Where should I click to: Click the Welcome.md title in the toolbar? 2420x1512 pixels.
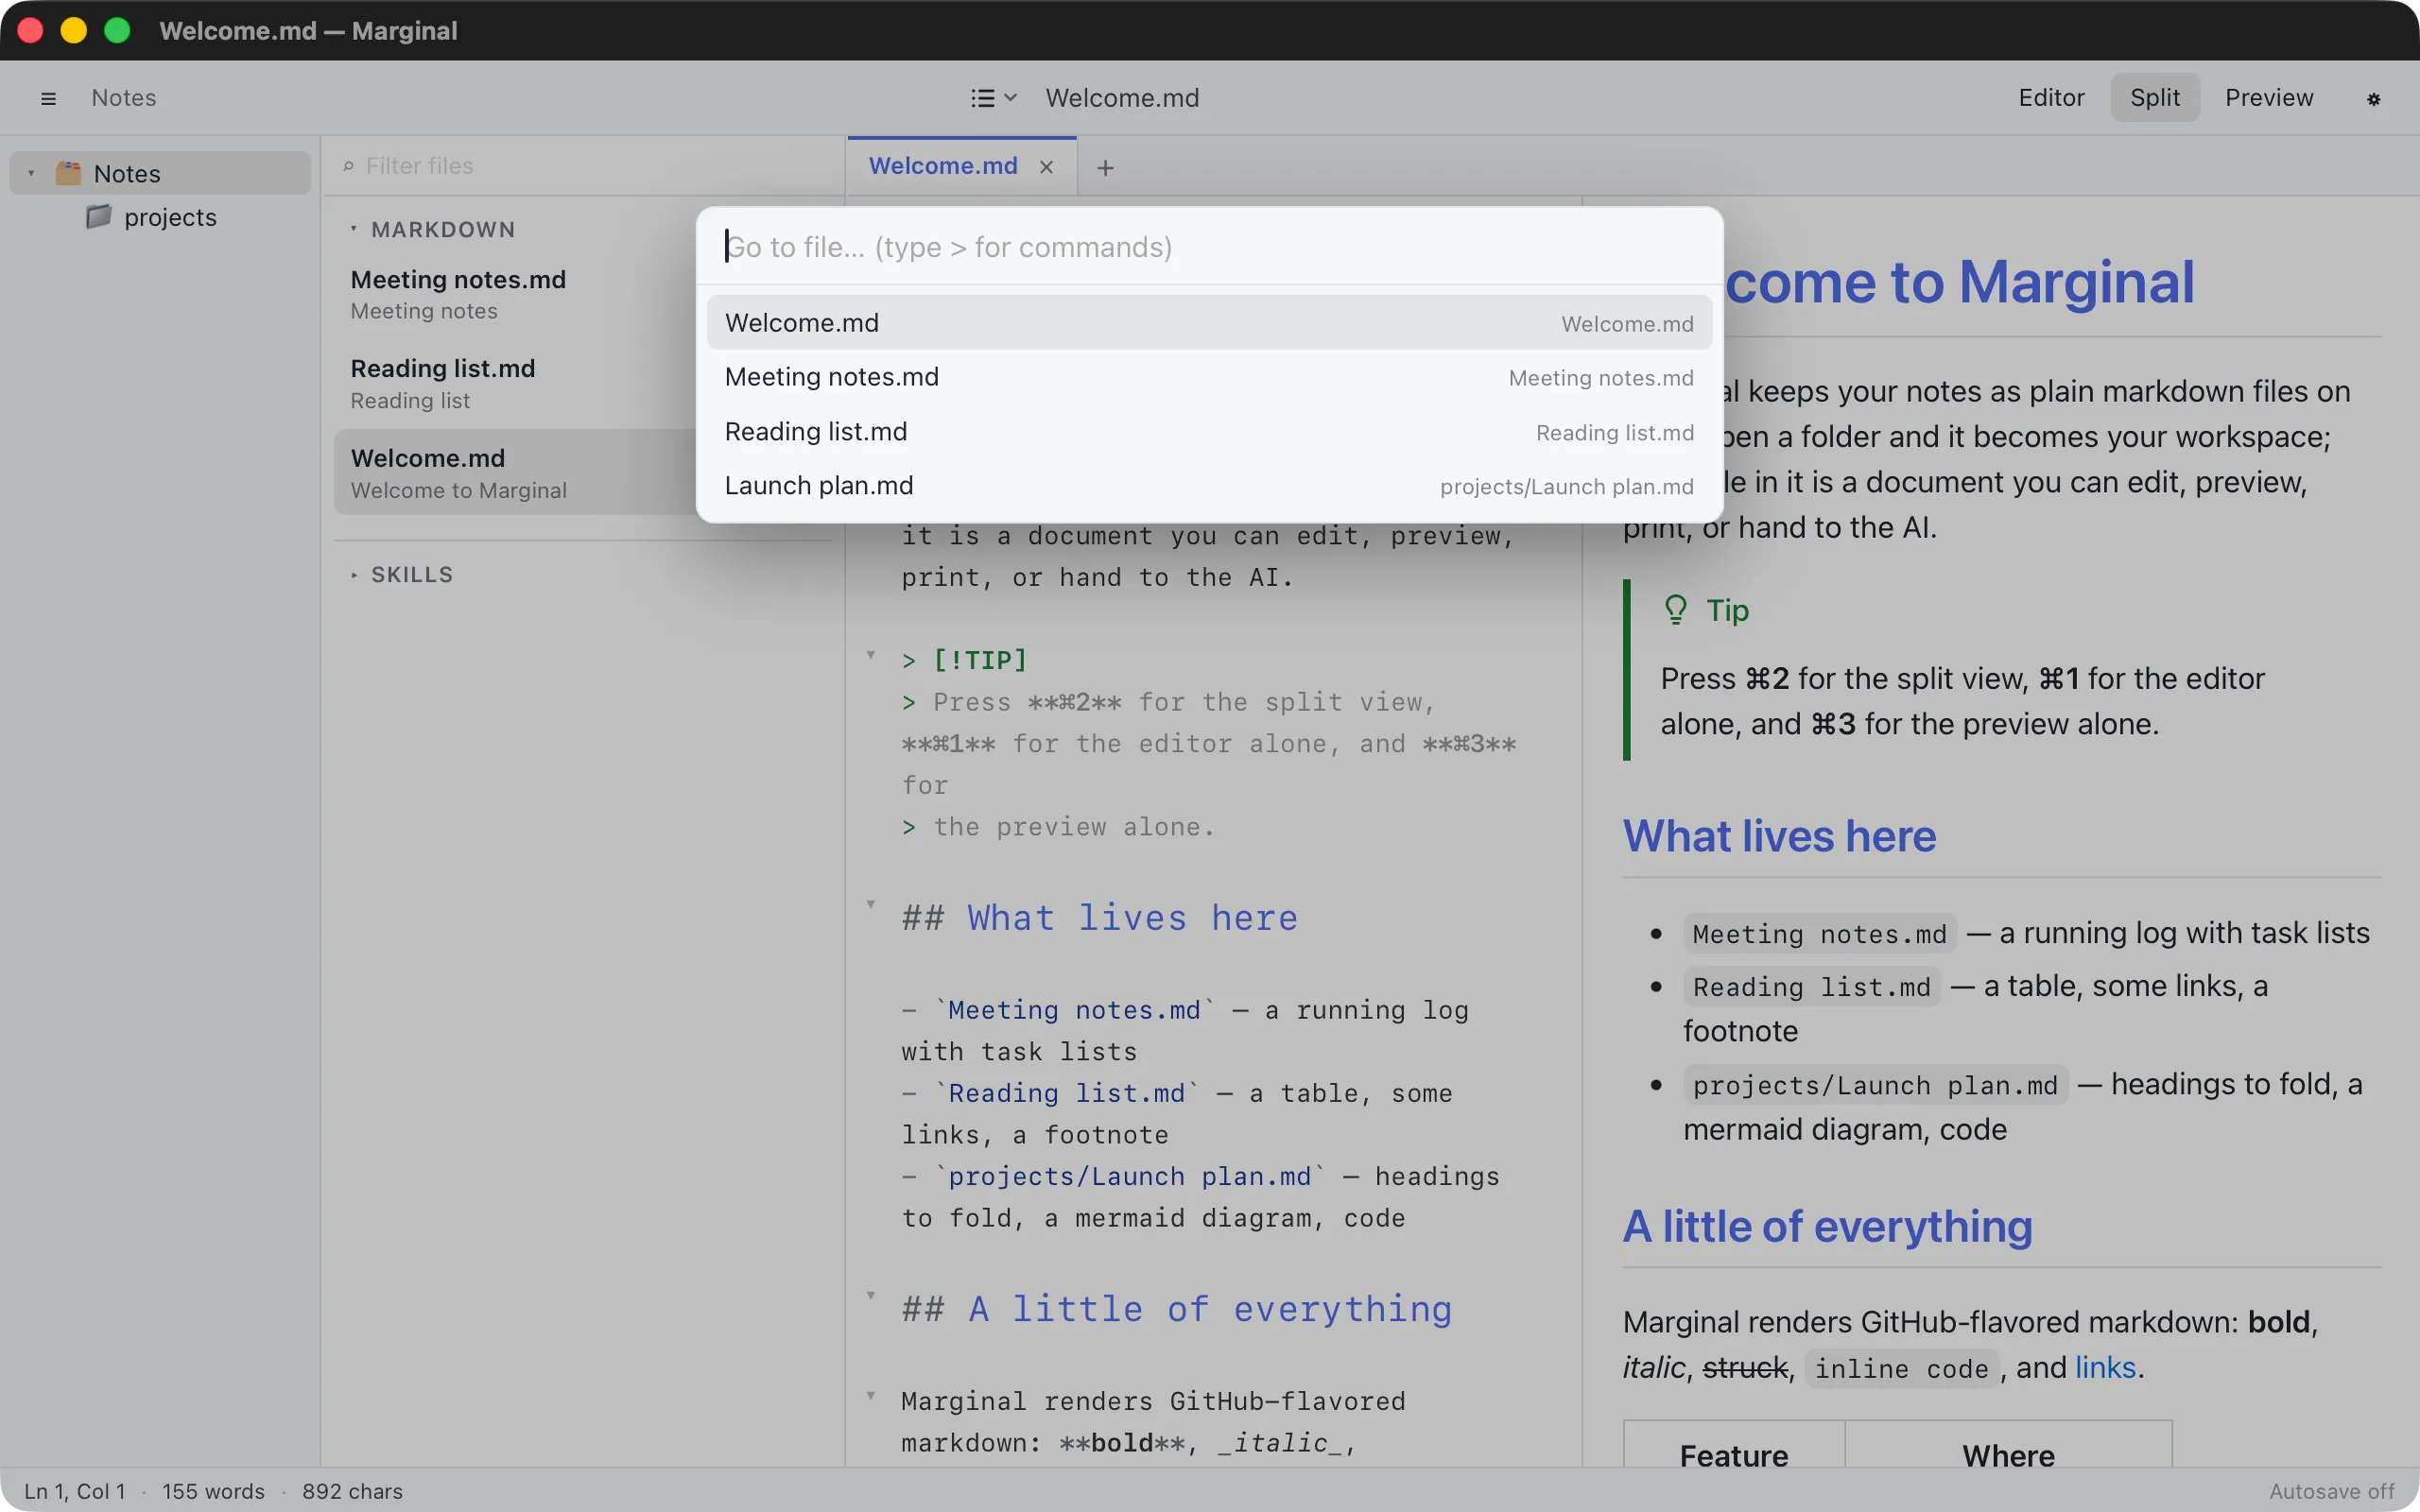tap(1122, 98)
